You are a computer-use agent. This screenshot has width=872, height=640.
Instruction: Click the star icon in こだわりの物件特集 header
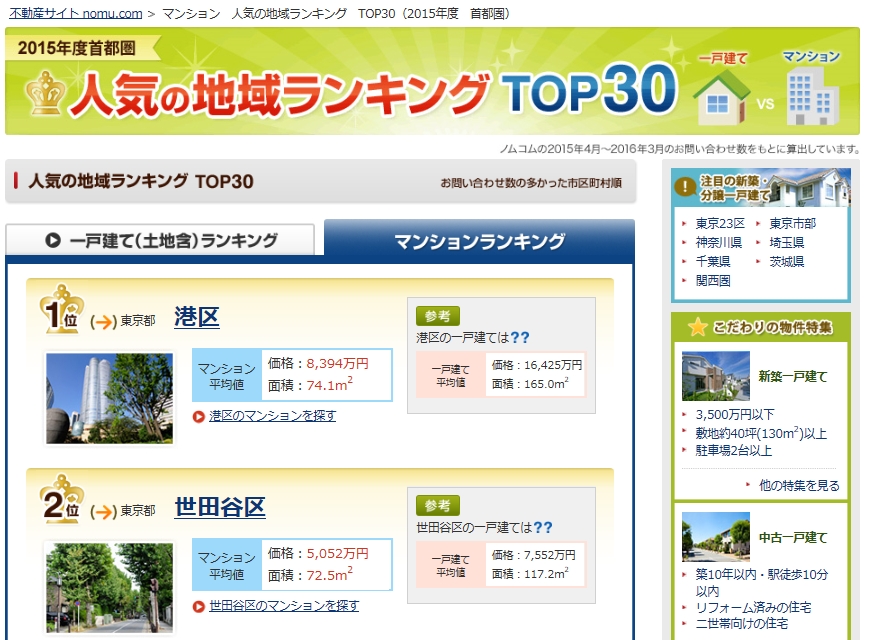click(x=697, y=327)
